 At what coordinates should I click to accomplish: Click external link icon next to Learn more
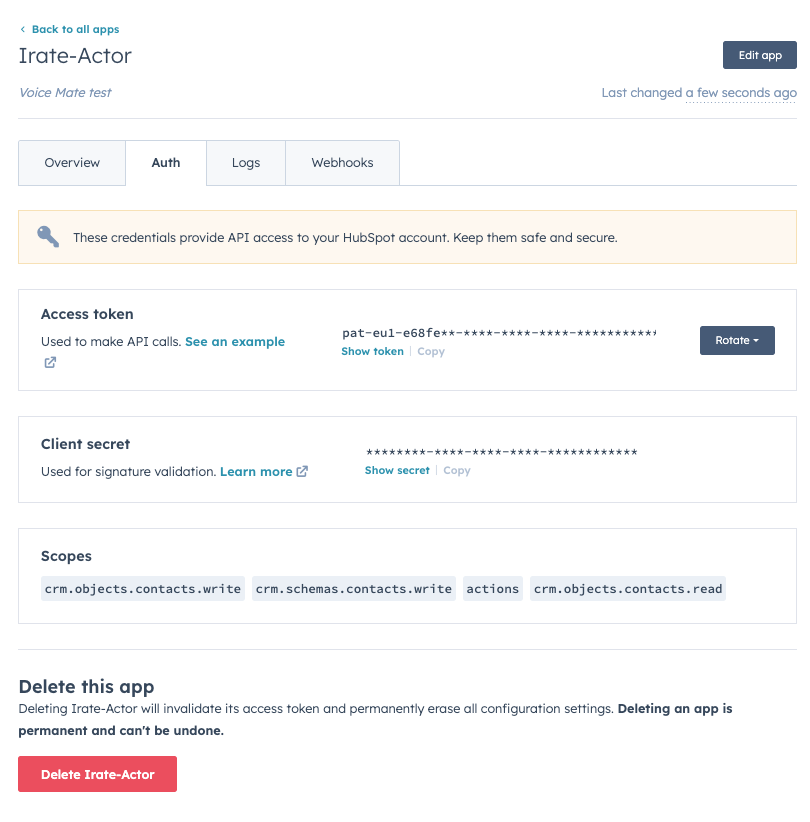pos(302,472)
